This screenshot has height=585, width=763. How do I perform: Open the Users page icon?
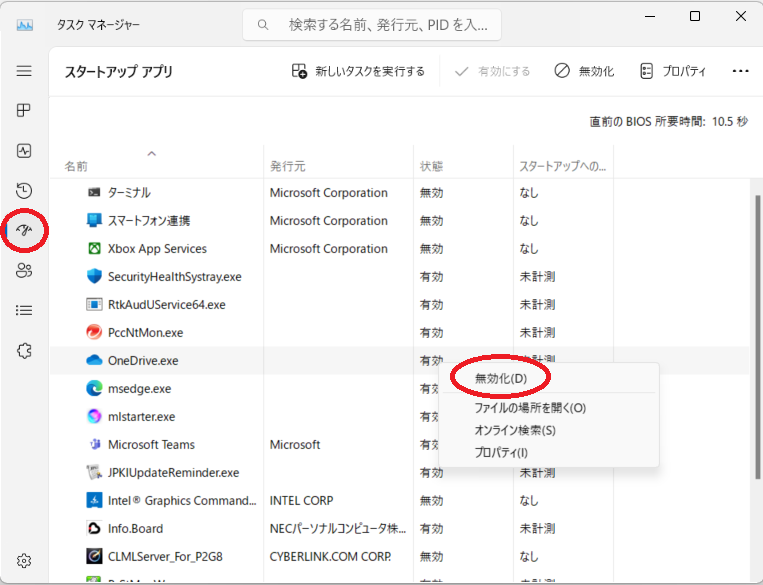pos(24,270)
